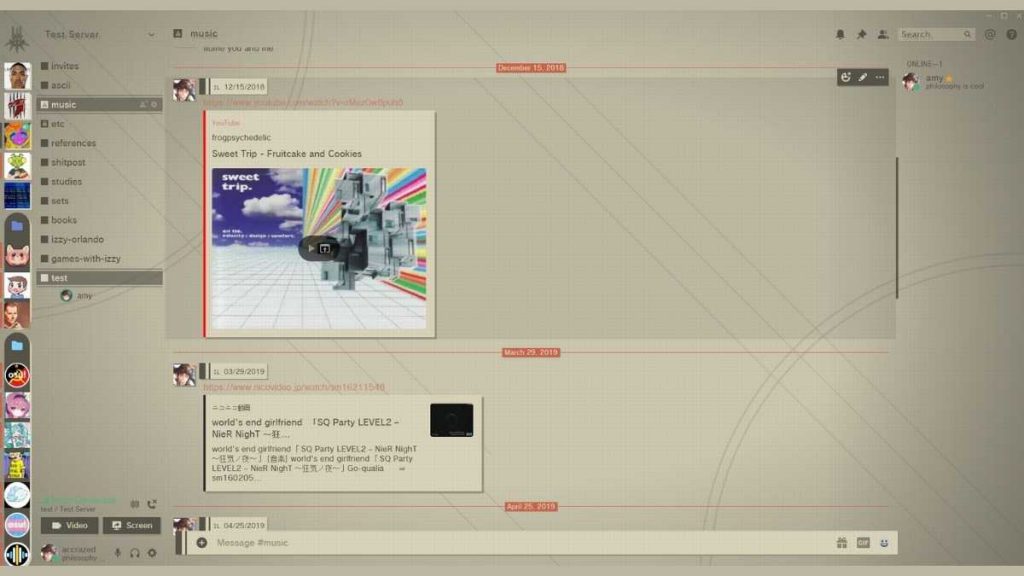This screenshot has width=1024, height=576.
Task: Open User Settings gear
Action: (152, 553)
